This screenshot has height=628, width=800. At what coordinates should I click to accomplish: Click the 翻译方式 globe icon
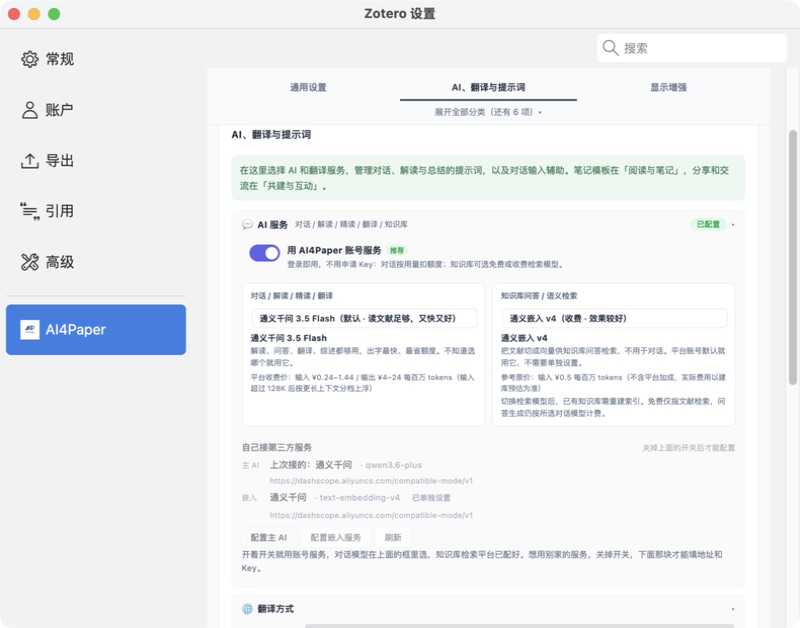pos(247,609)
